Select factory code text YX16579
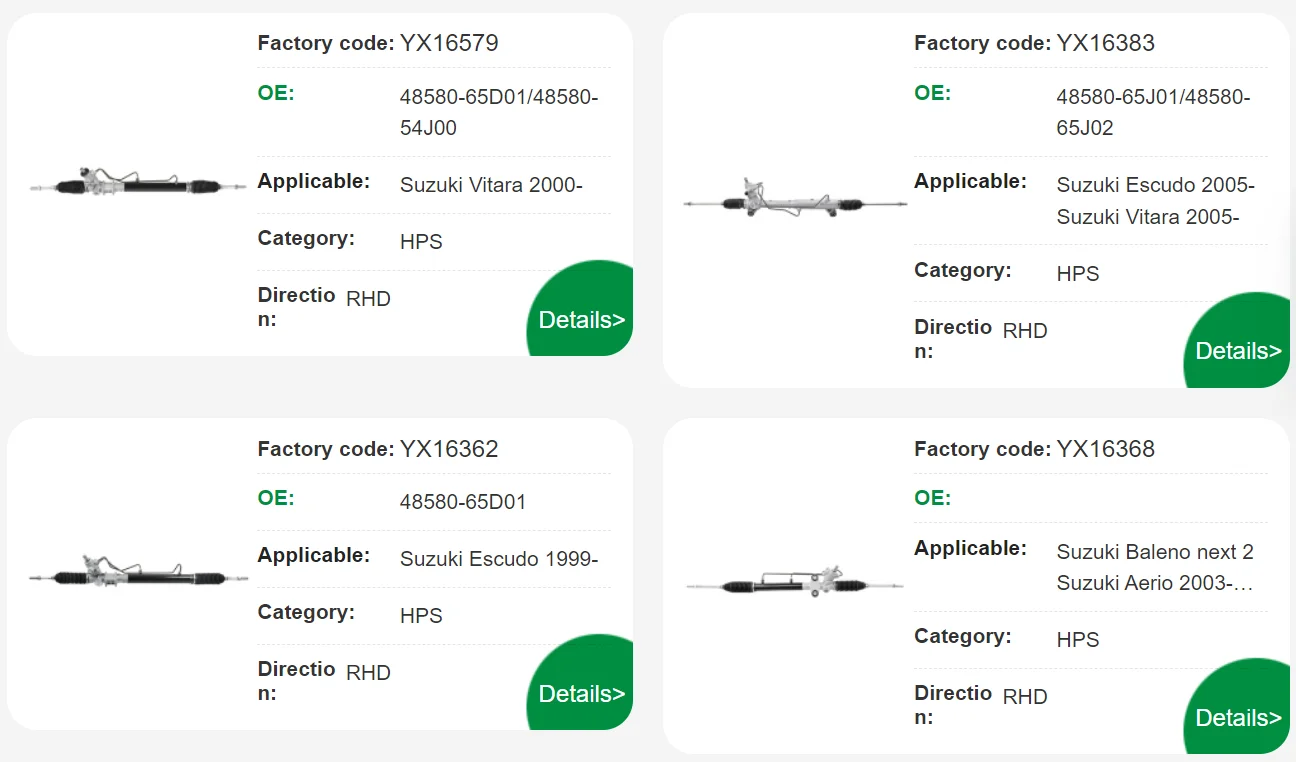 click(x=449, y=43)
